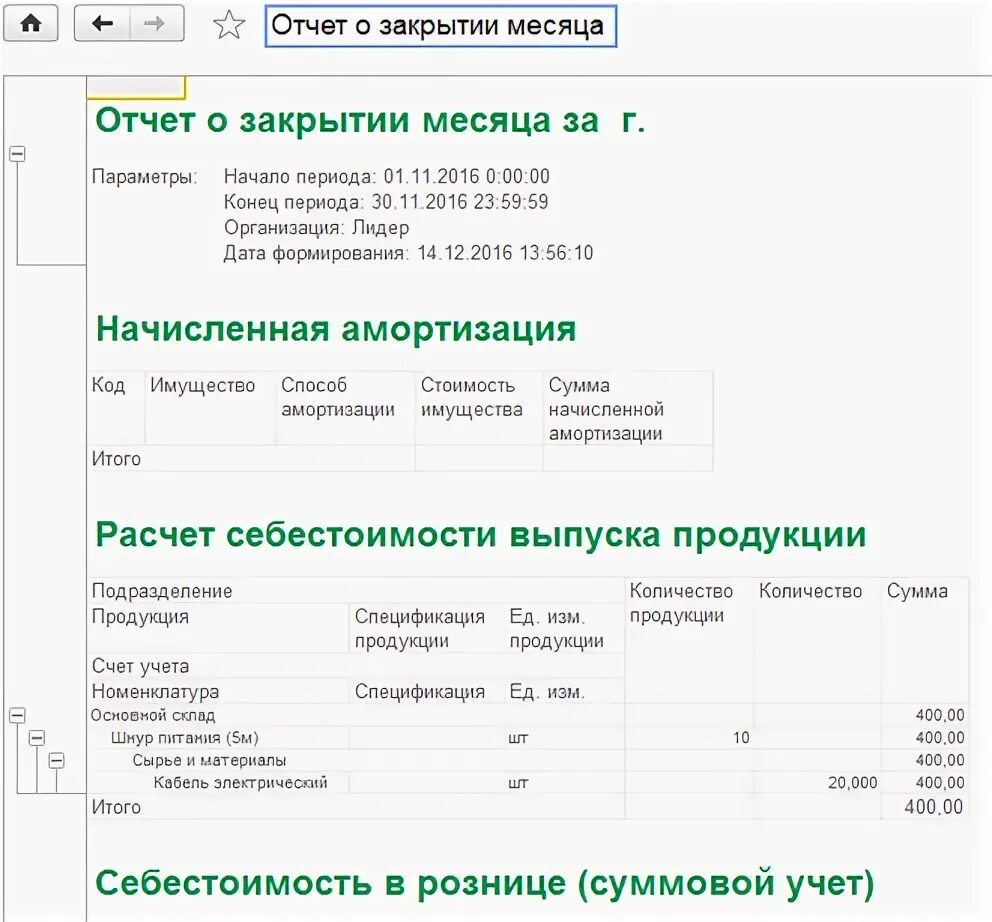This screenshot has height=922, width=992.
Task: Click the 'Начало периода' parameter line
Action: (387, 176)
